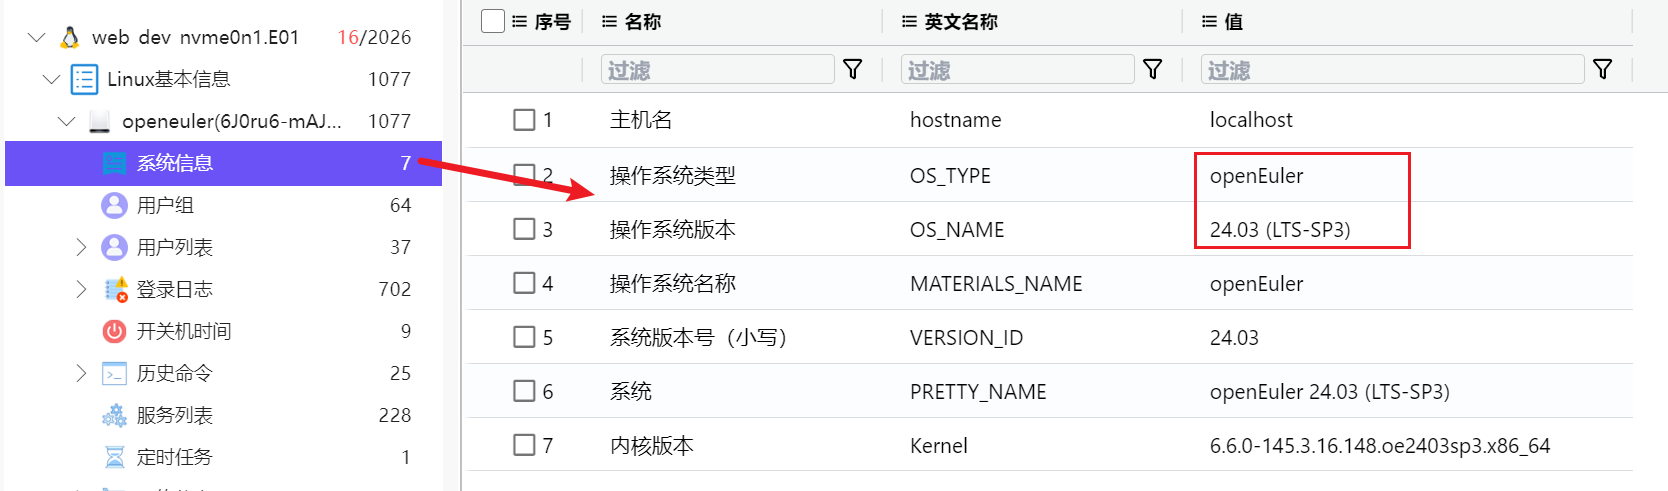Viewport: 1668px width, 491px height.
Task: Open the filter funnel for the 英文名称 column
Action: (1153, 69)
